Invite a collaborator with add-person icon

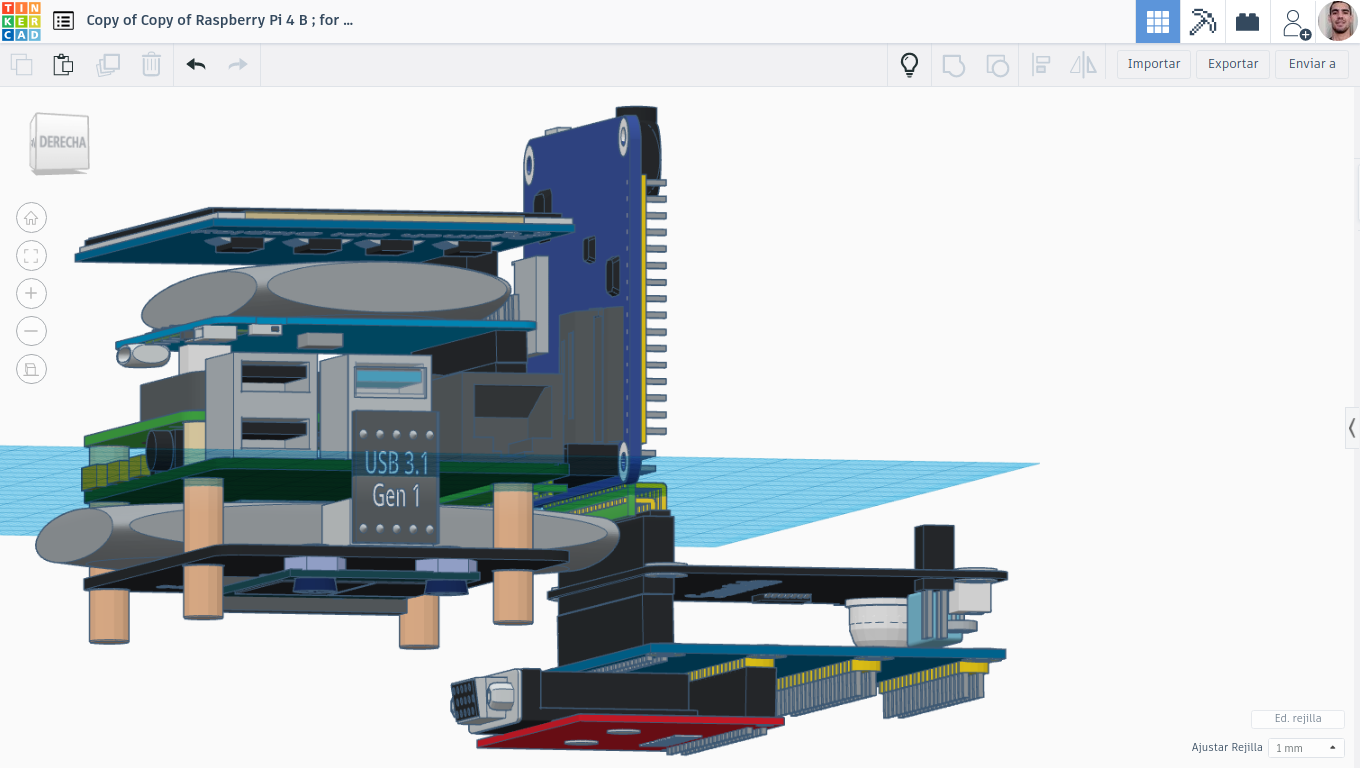point(1294,22)
